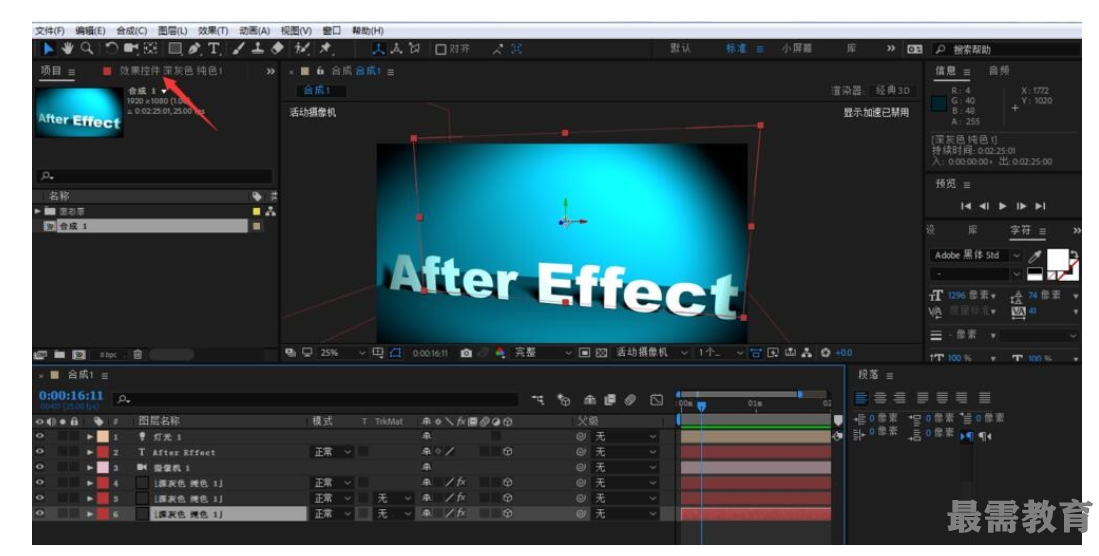Select the Brush tool
This screenshot has width=1099, height=556.
pos(239,48)
